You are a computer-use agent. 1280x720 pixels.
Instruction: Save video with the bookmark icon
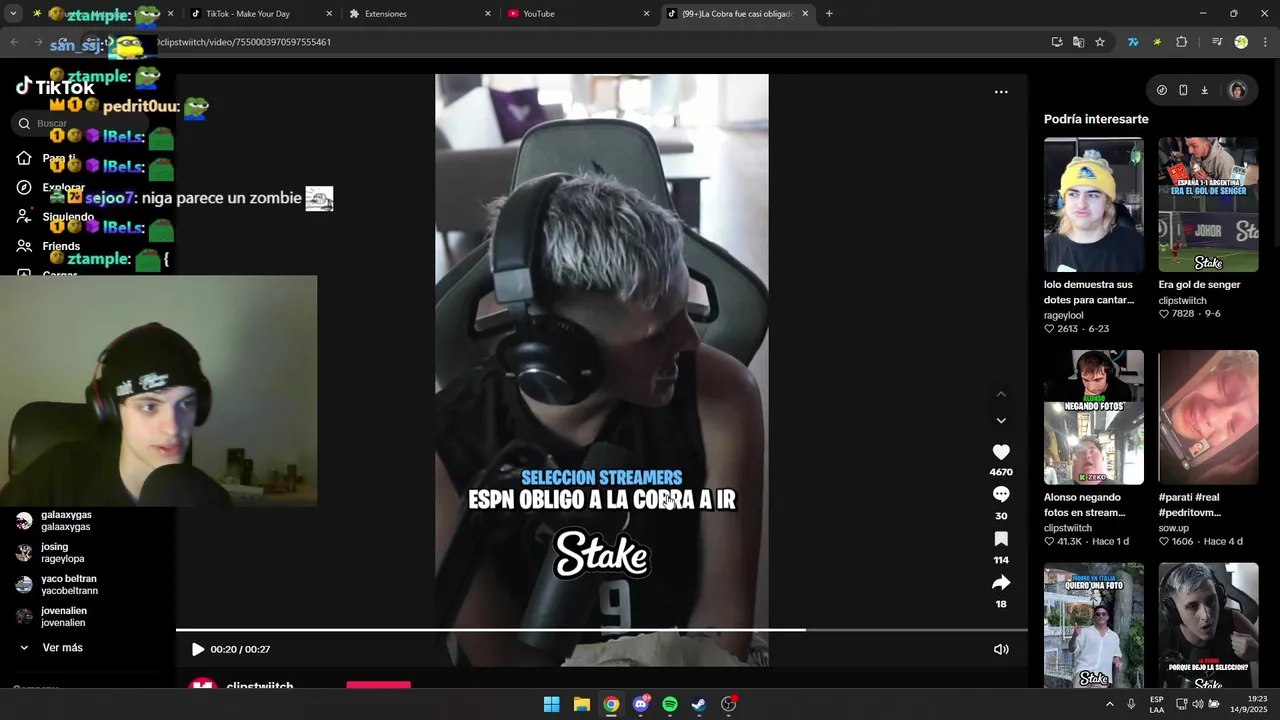1001,539
